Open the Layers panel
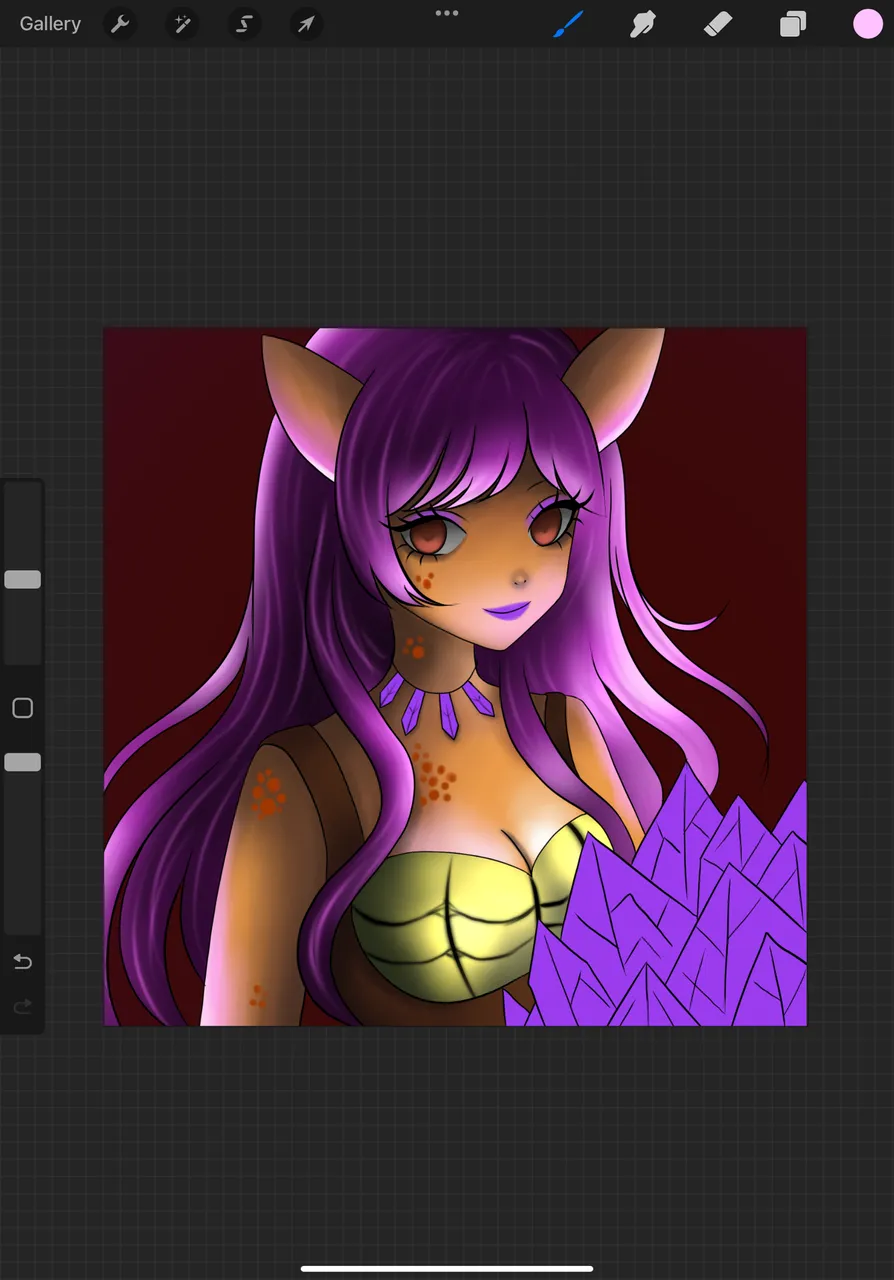This screenshot has width=894, height=1280. tap(793, 24)
